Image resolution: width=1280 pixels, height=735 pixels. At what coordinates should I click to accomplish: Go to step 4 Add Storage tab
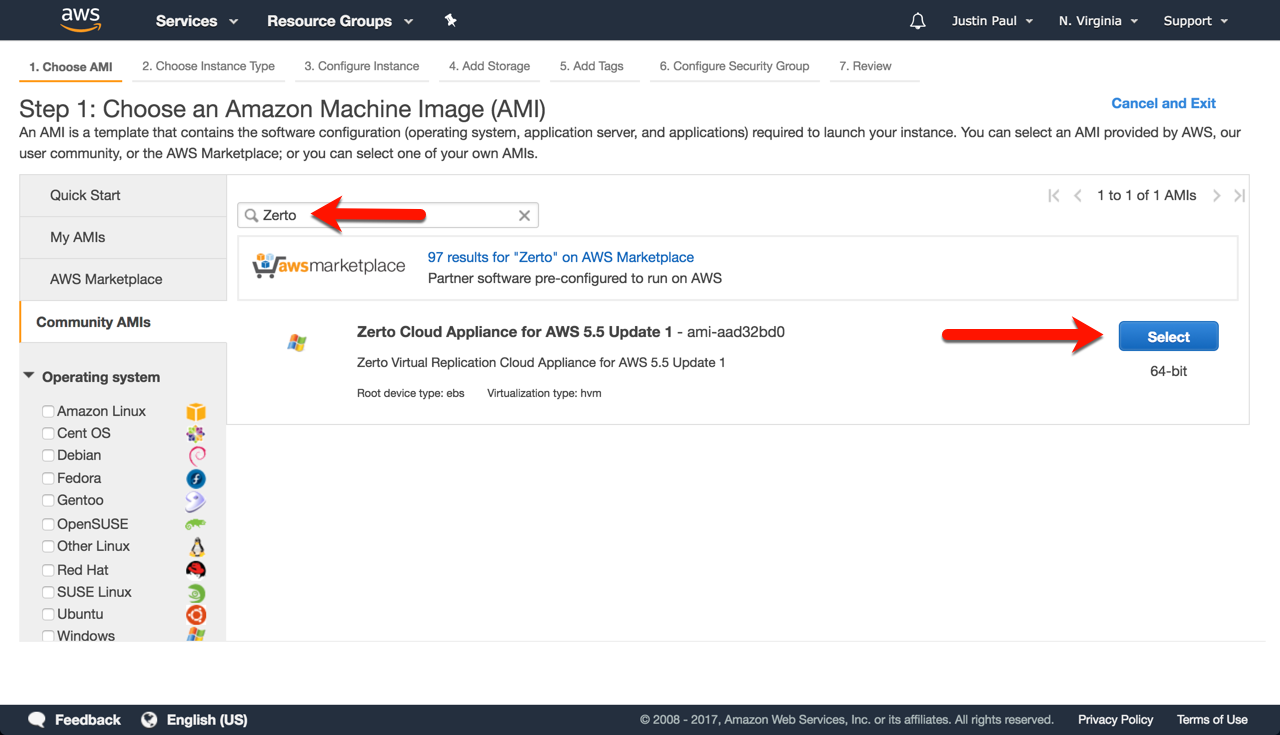coord(489,66)
